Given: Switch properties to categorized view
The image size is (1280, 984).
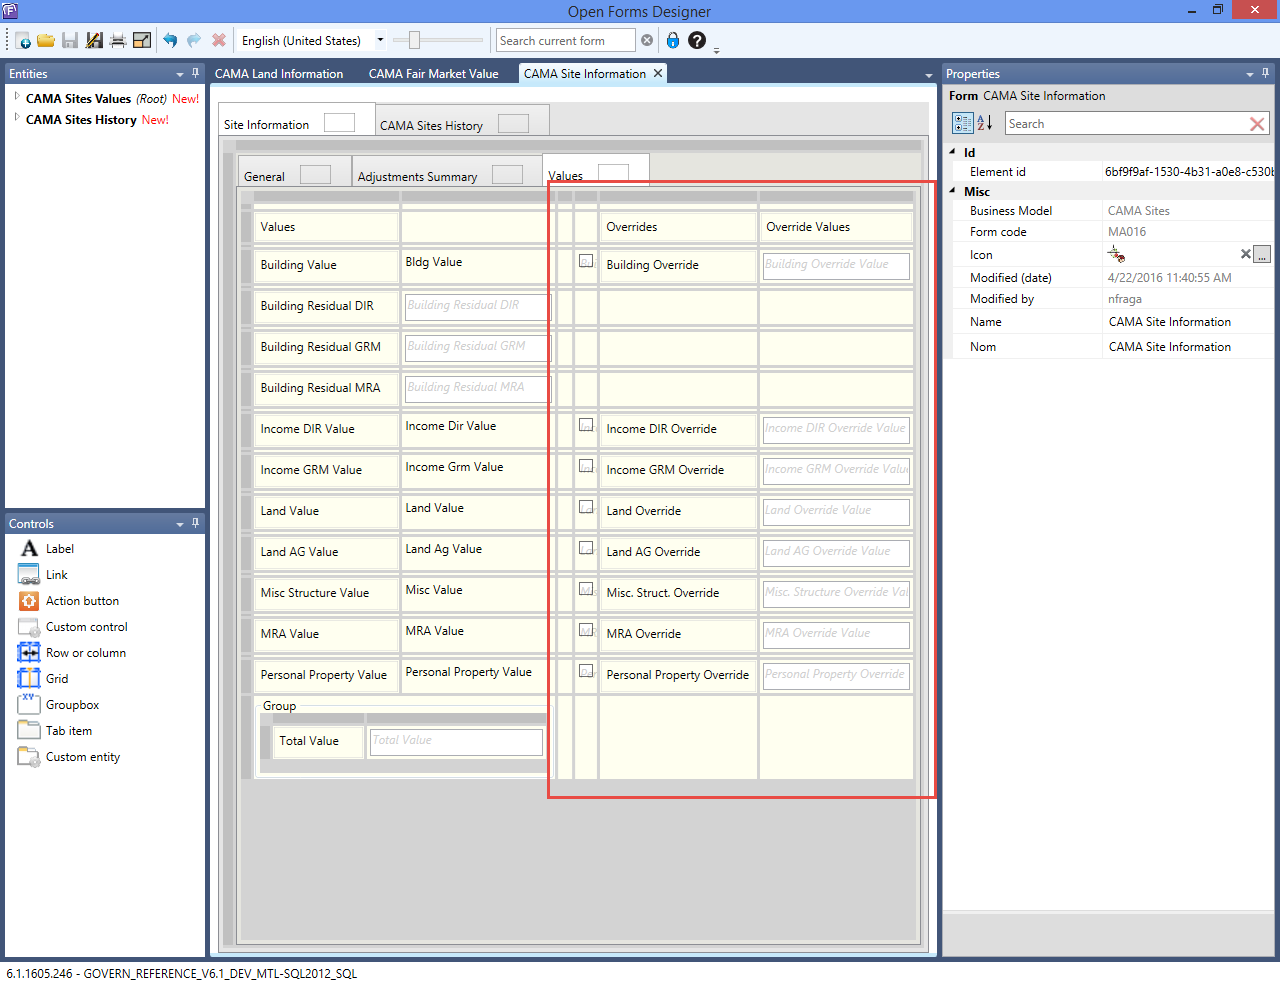Looking at the screenshot, I should (962, 123).
